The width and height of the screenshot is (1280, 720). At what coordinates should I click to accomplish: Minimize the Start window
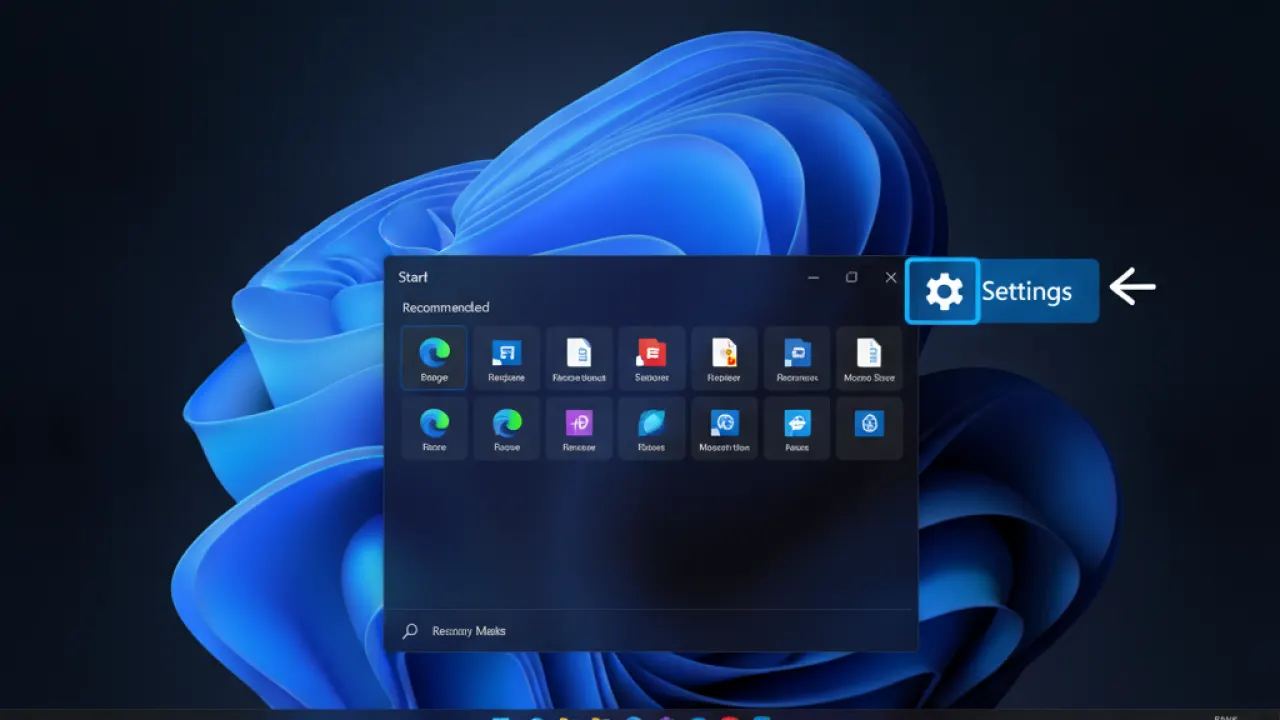click(814, 277)
